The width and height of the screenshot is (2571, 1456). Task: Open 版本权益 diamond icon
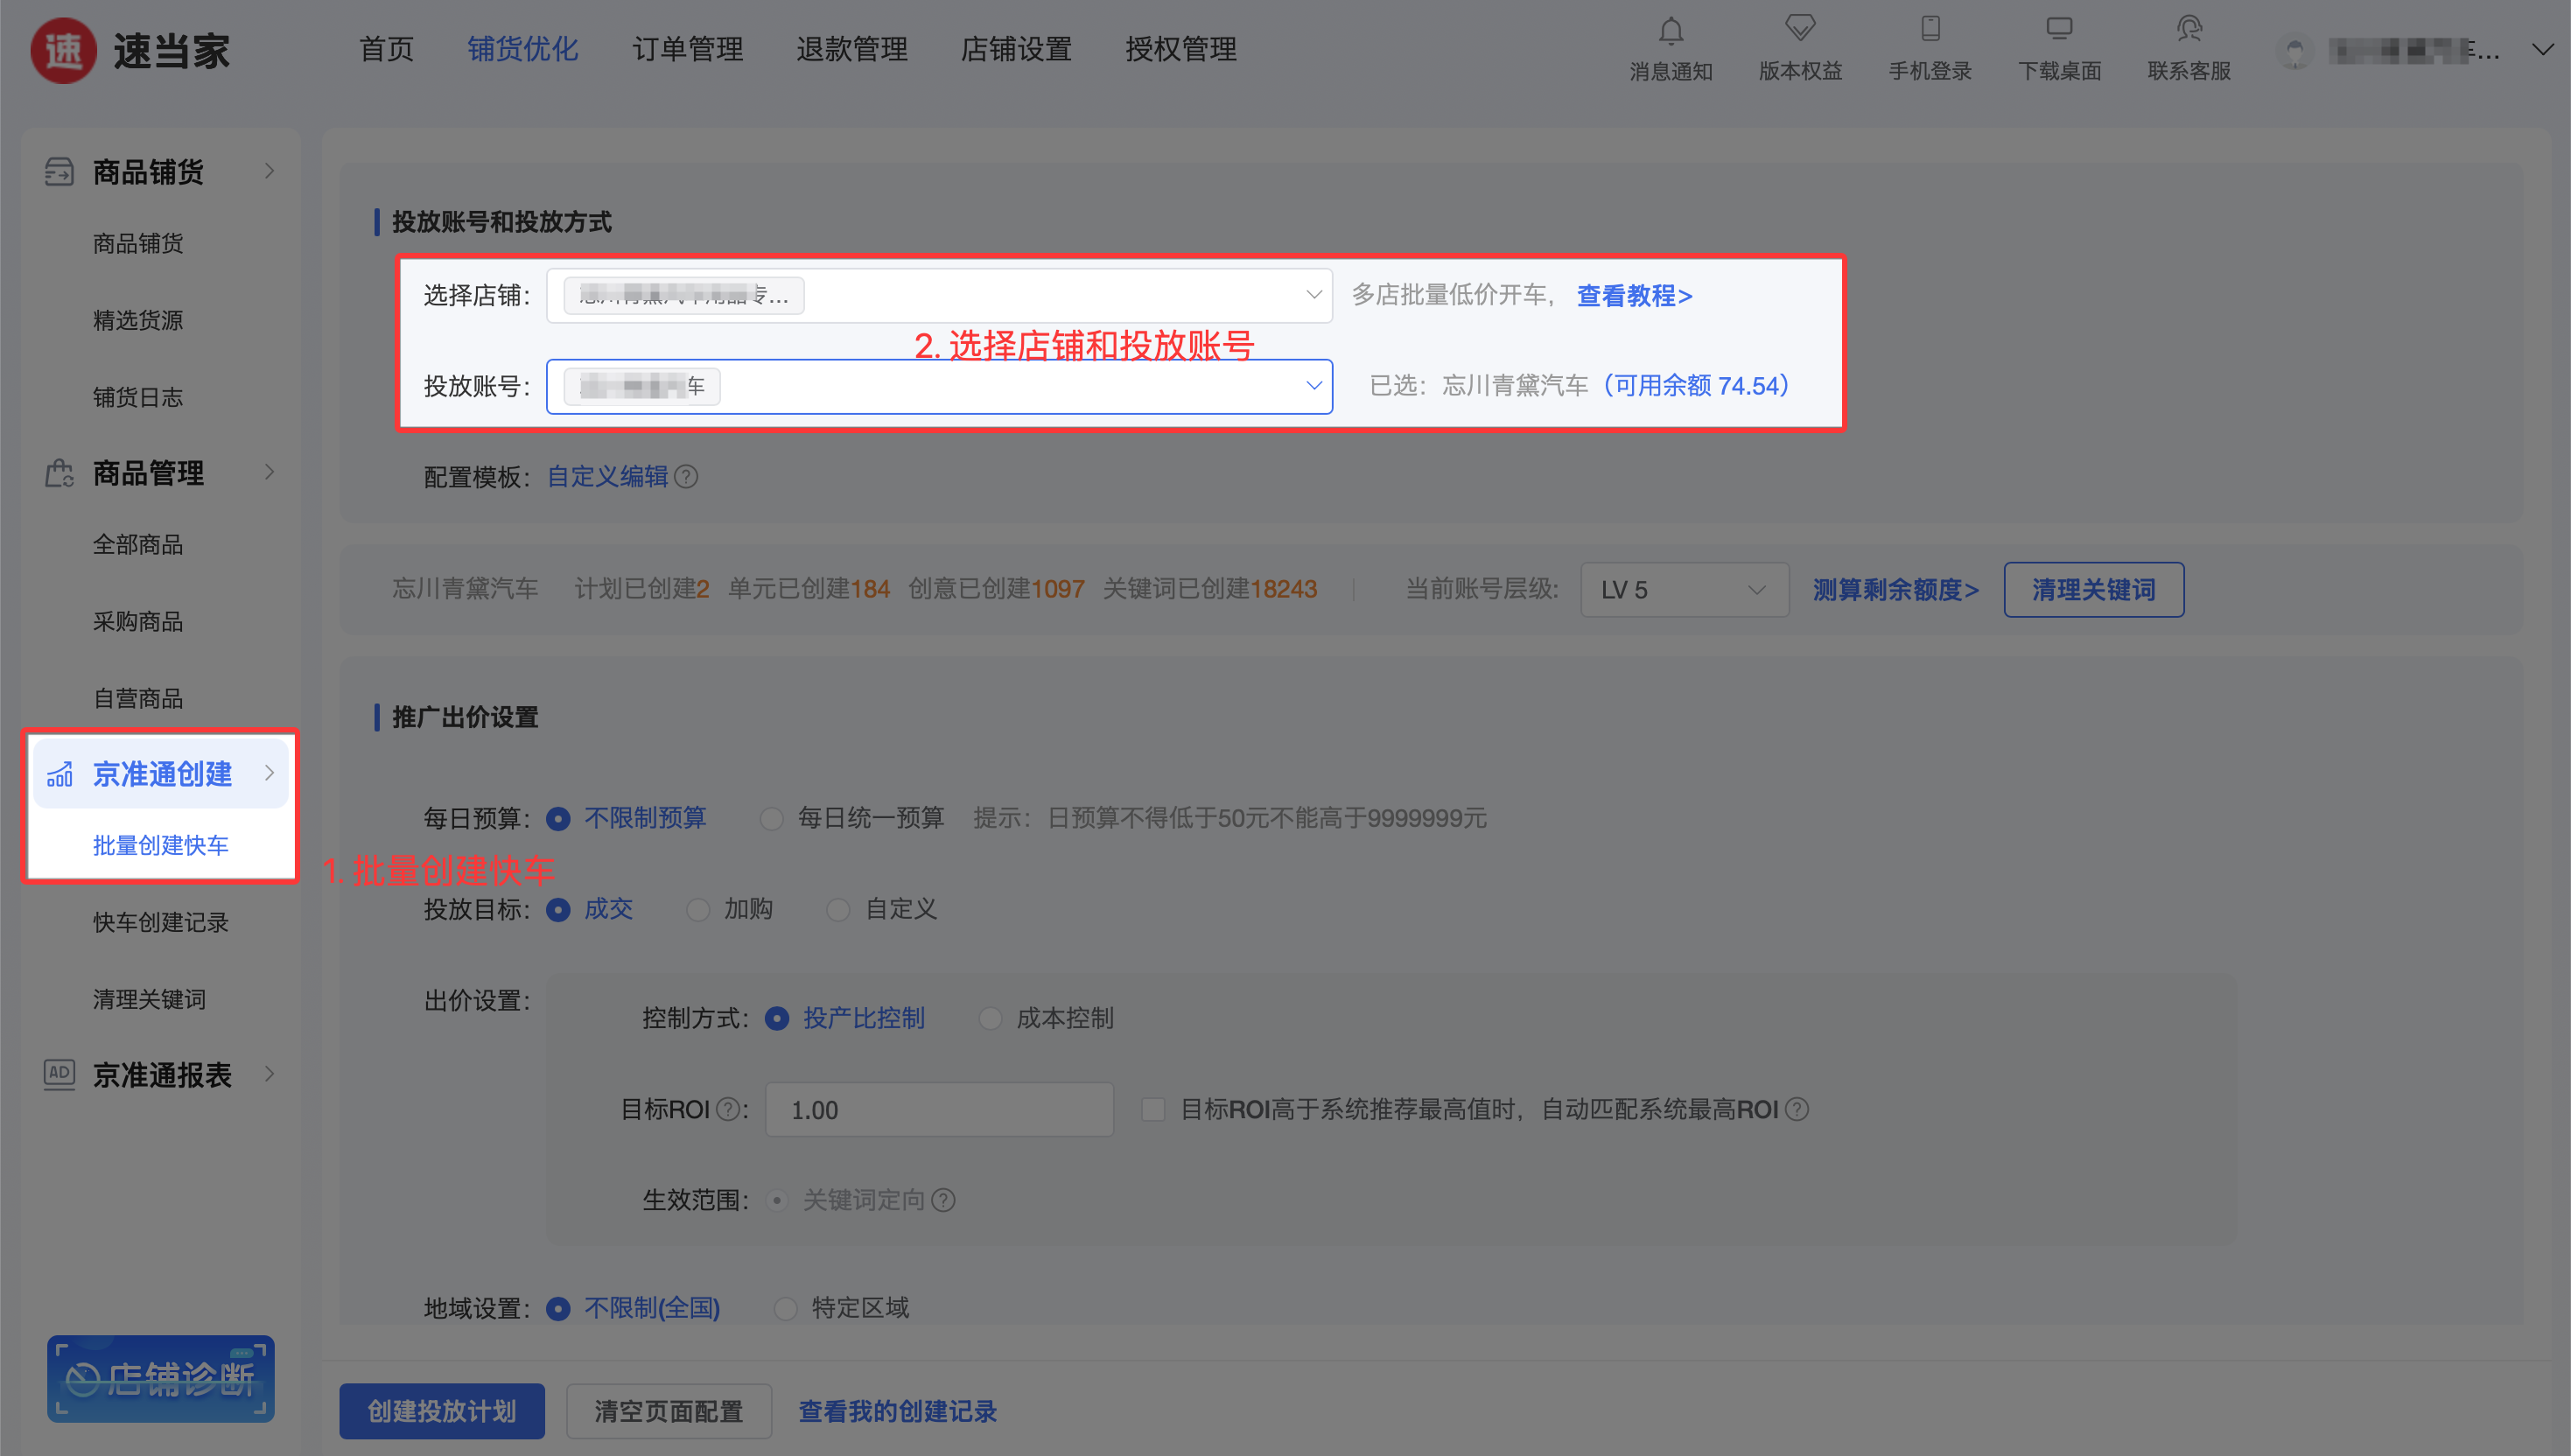click(1800, 29)
